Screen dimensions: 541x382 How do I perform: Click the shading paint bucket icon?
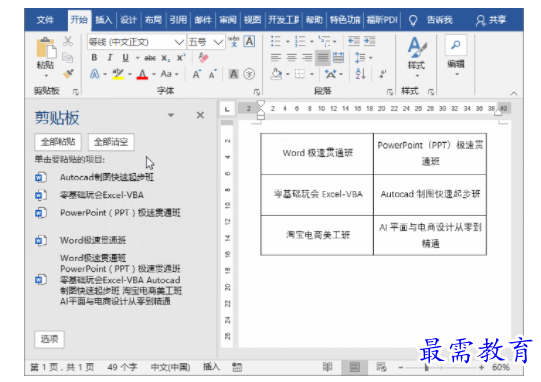point(276,74)
